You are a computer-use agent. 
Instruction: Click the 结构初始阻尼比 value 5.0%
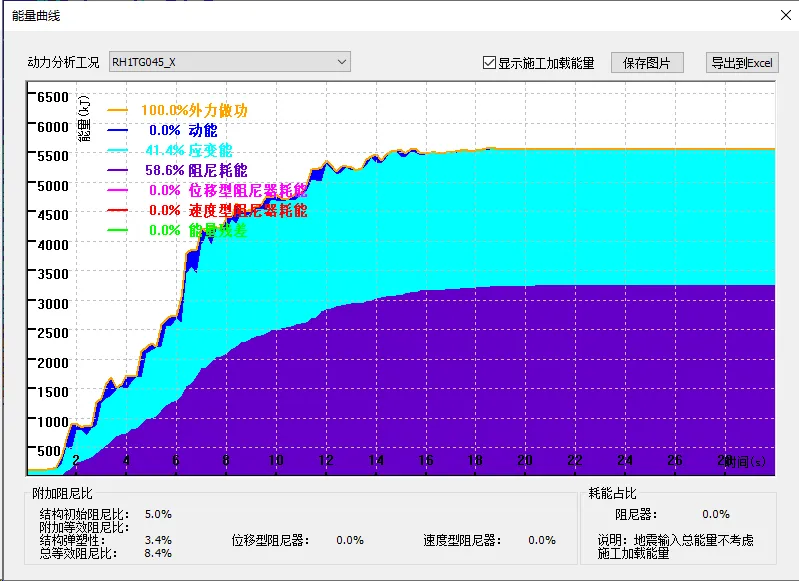(158, 514)
